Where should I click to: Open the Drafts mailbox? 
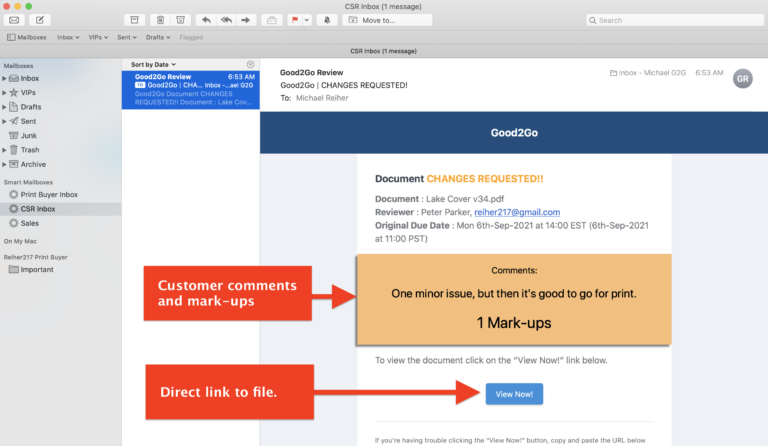point(30,107)
